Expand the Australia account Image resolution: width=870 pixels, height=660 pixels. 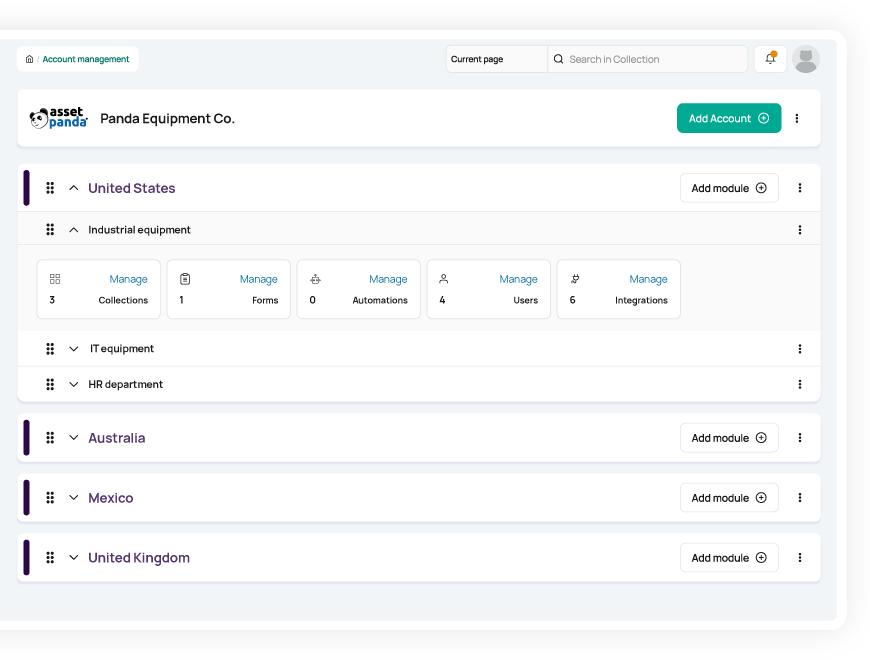tap(73, 438)
